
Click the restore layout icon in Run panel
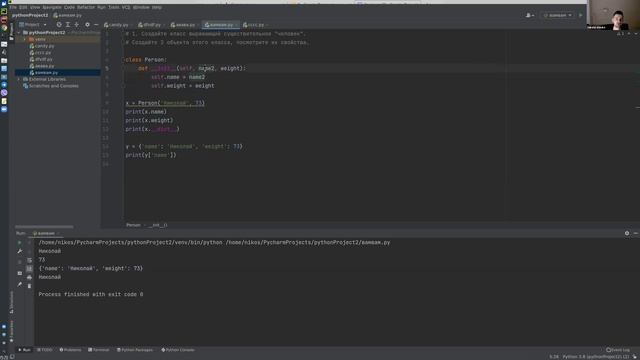(20, 273)
